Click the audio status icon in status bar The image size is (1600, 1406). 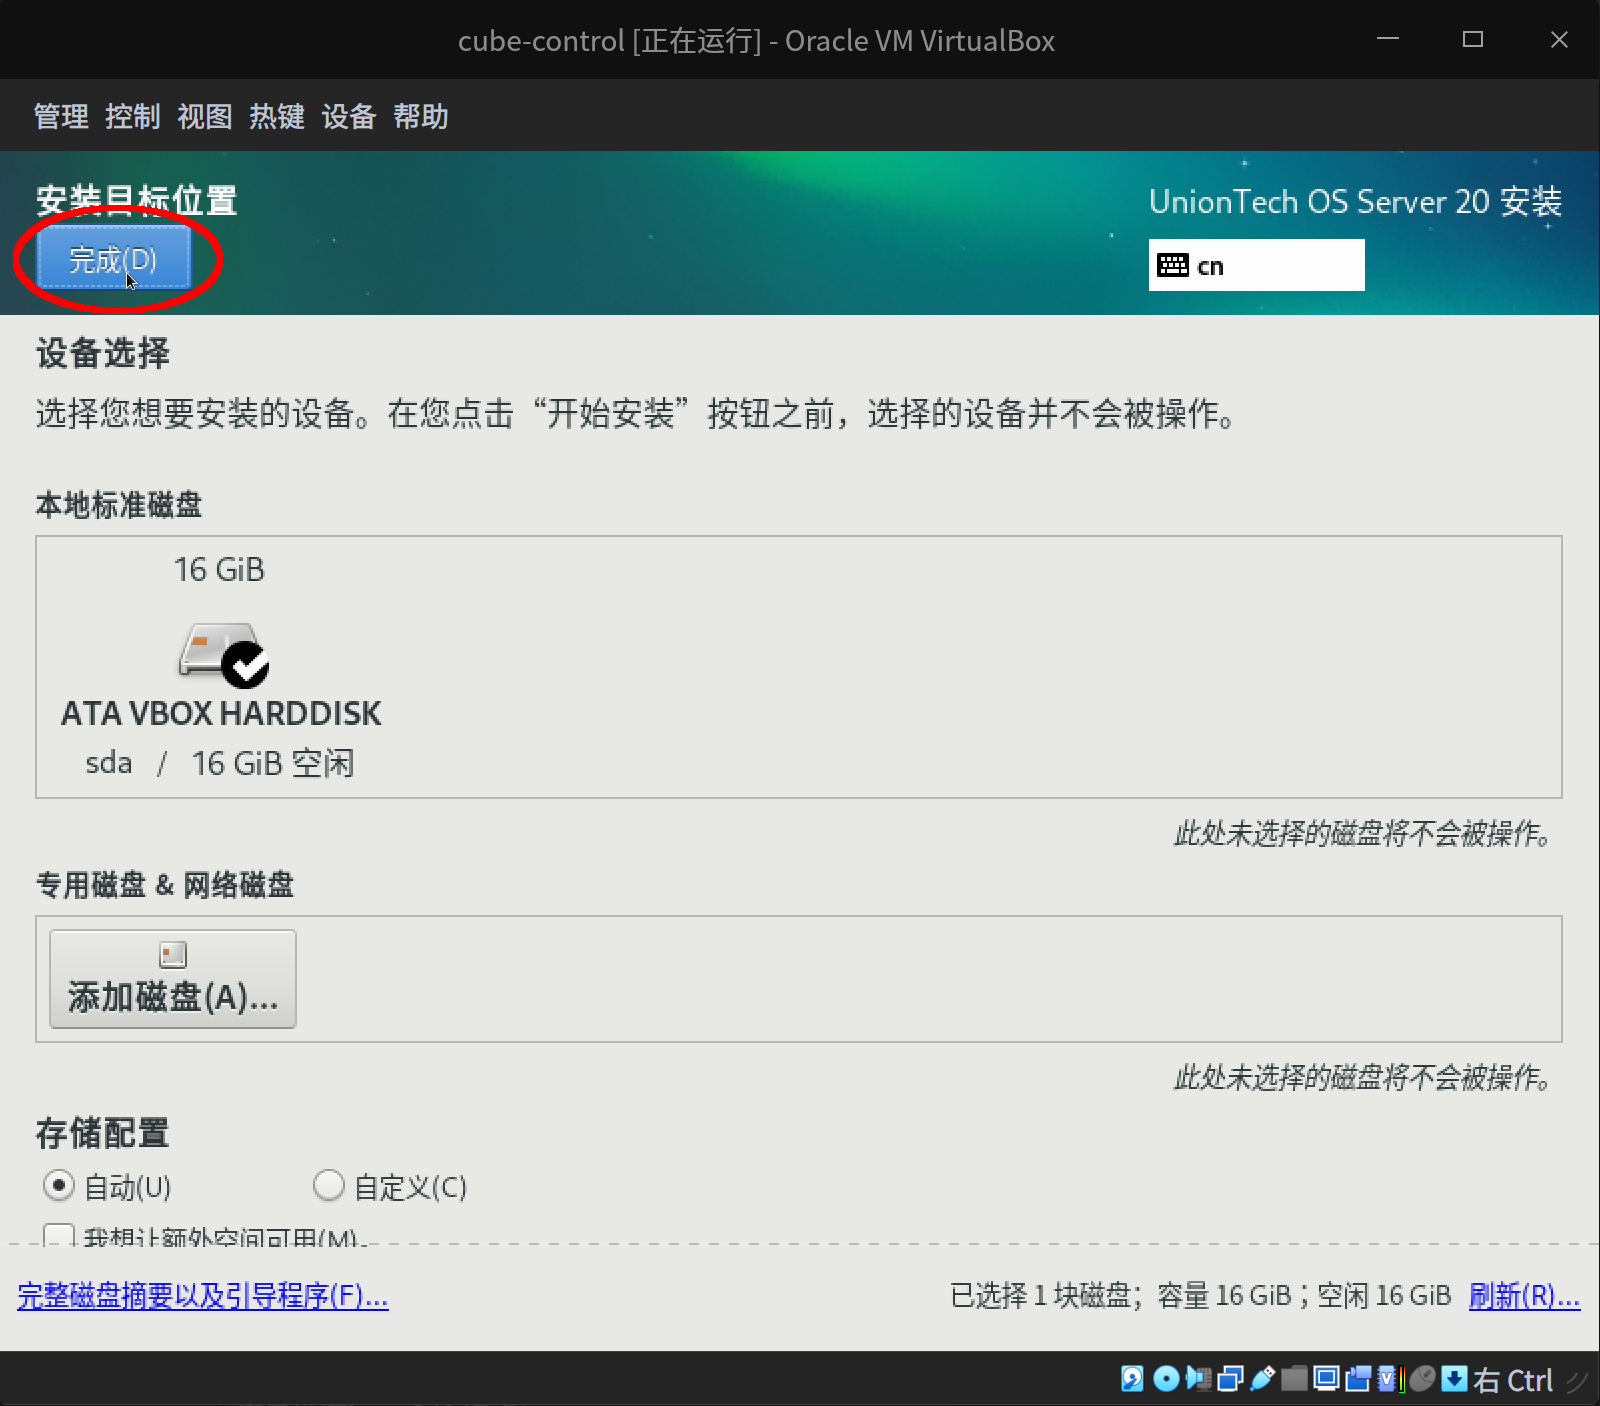click(x=1198, y=1380)
